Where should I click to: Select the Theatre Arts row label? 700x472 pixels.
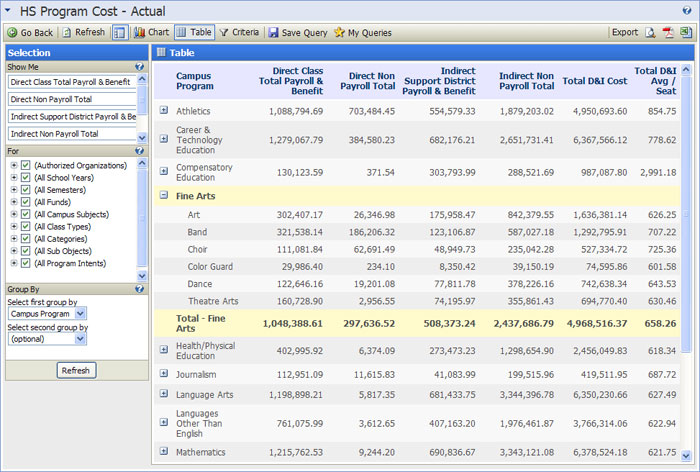[x=213, y=301]
